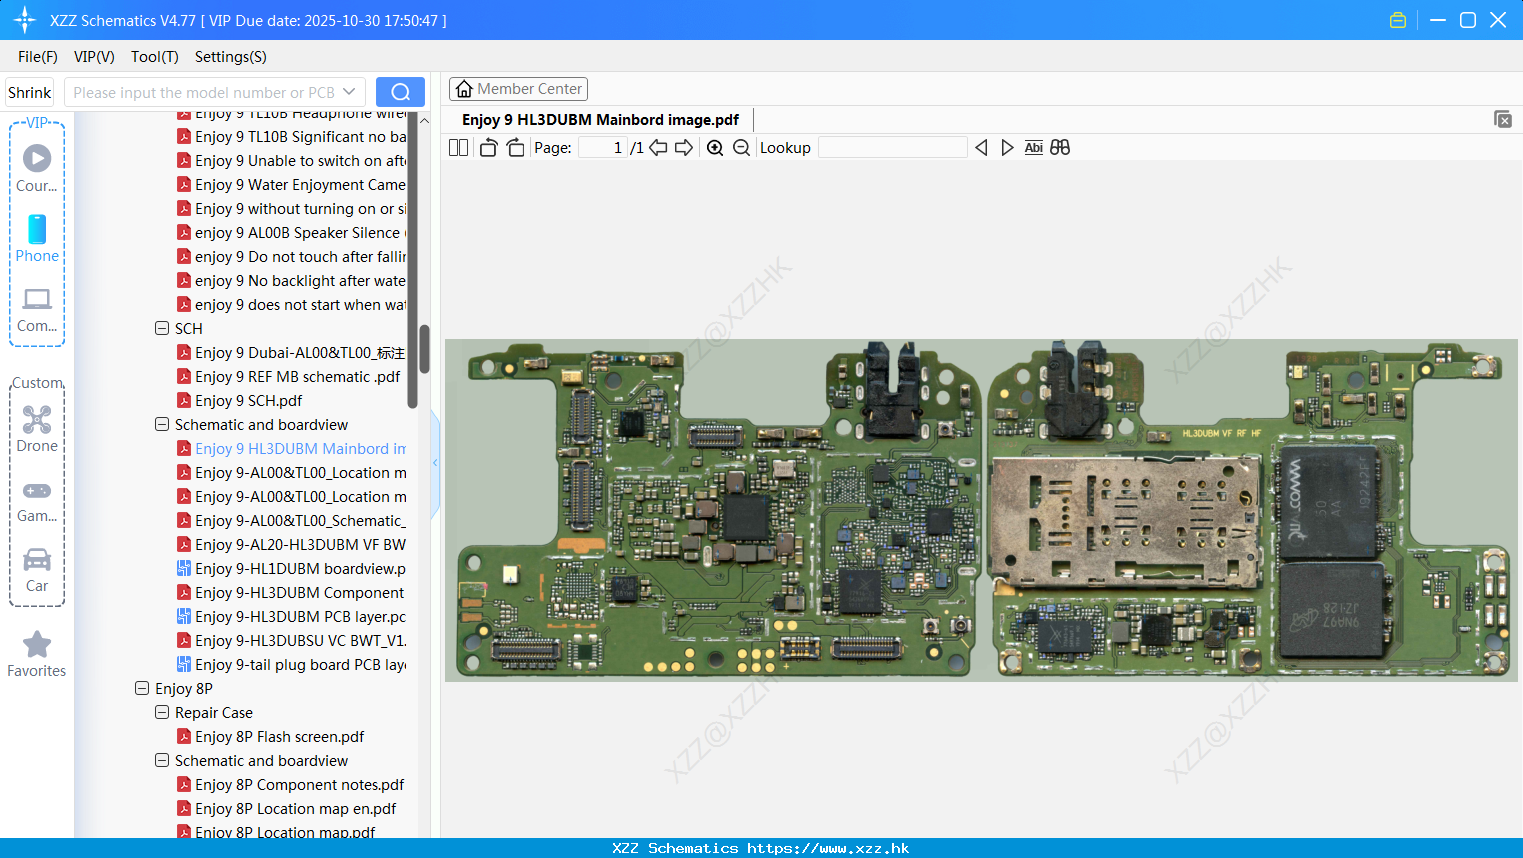The width and height of the screenshot is (1523, 858).
Task: Open the Game console category
Action: pos(37,500)
